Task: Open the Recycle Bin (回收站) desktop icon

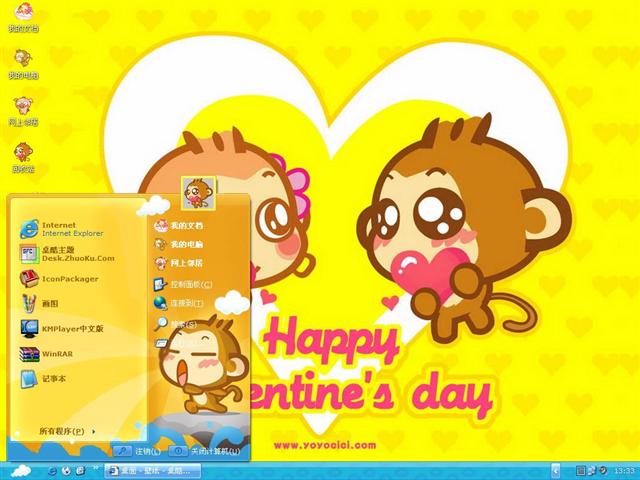Action: pyautogui.click(x=23, y=158)
